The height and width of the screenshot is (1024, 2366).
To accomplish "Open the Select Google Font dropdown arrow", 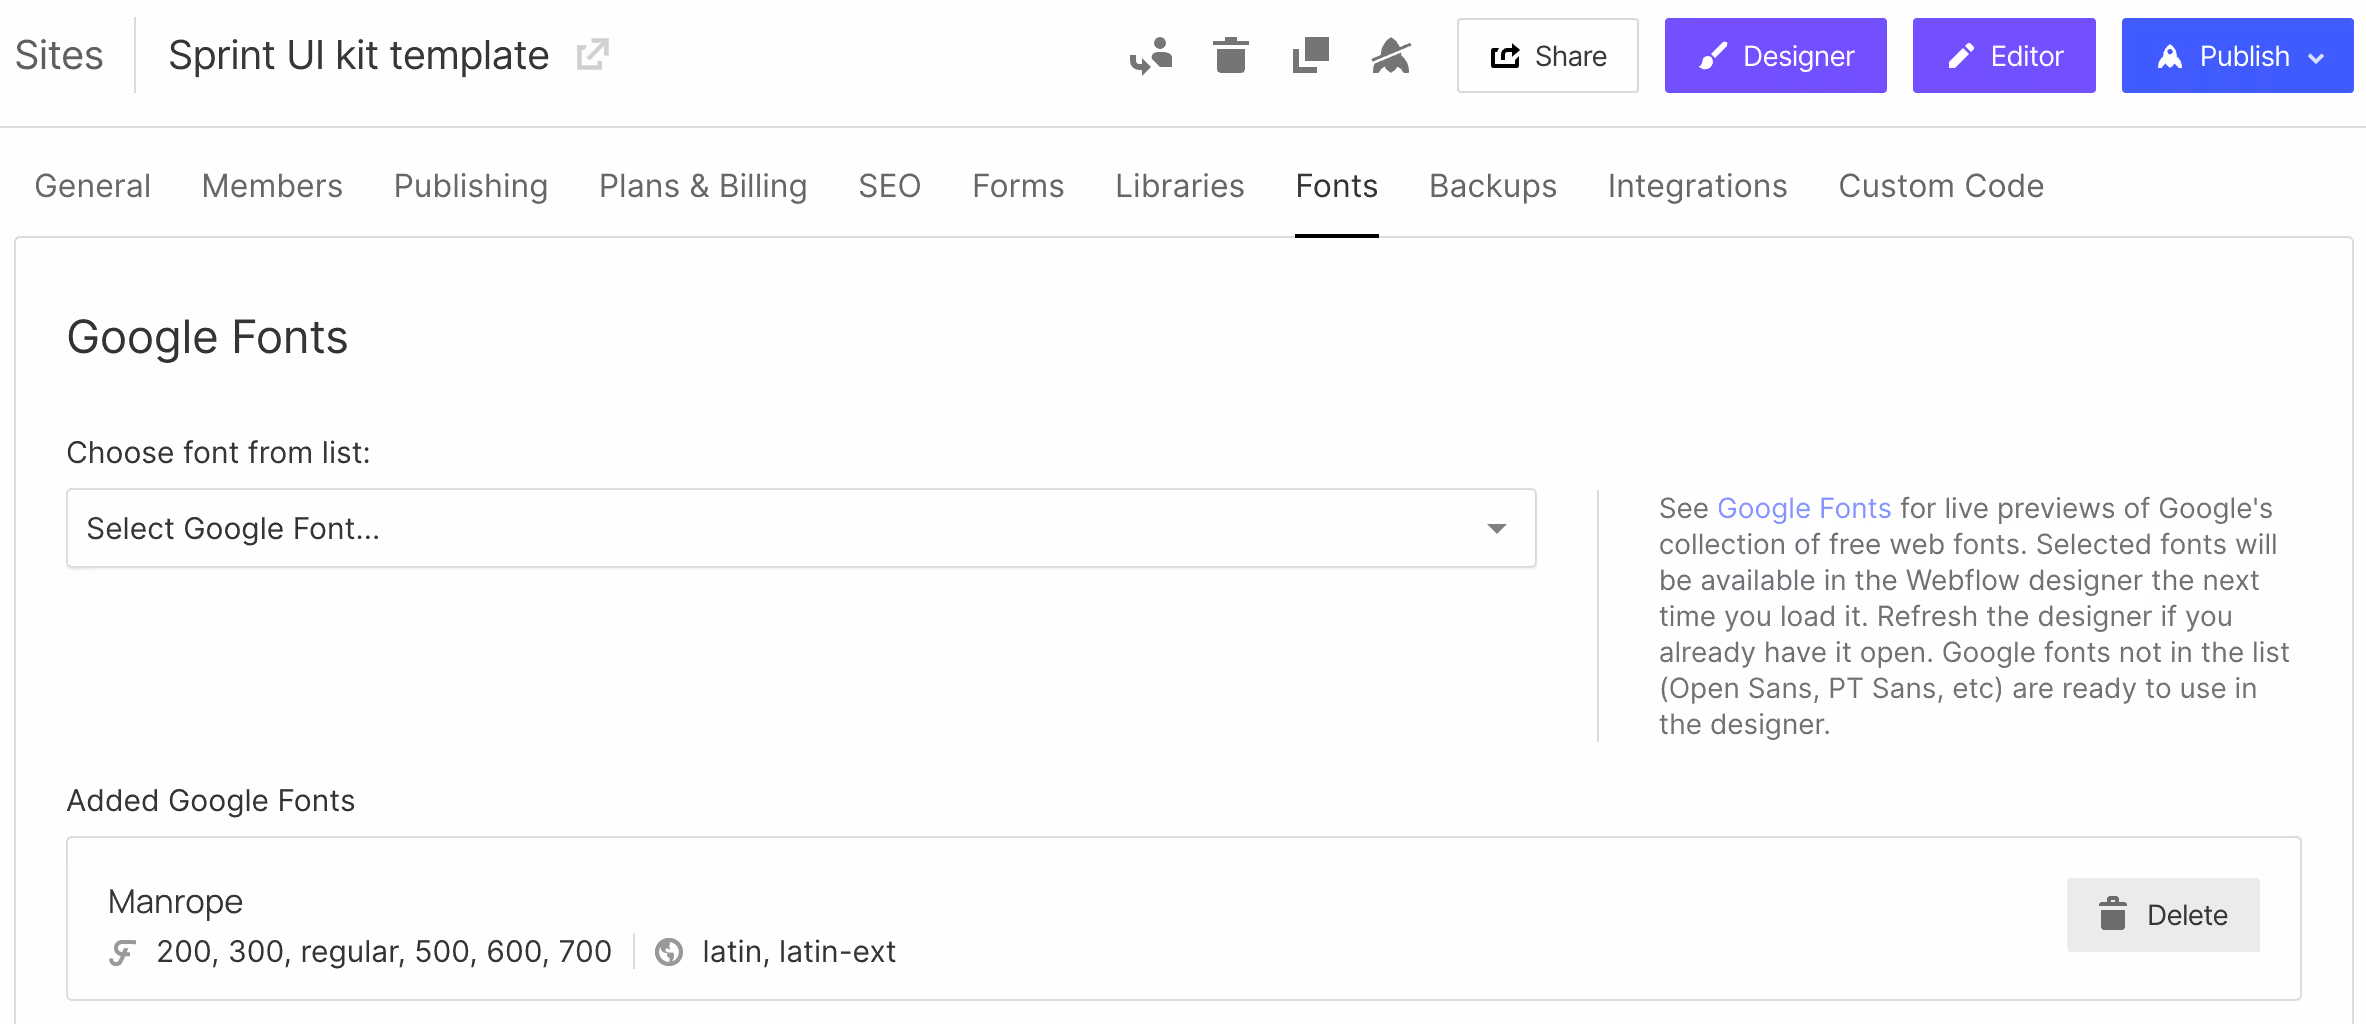I will click(1497, 528).
